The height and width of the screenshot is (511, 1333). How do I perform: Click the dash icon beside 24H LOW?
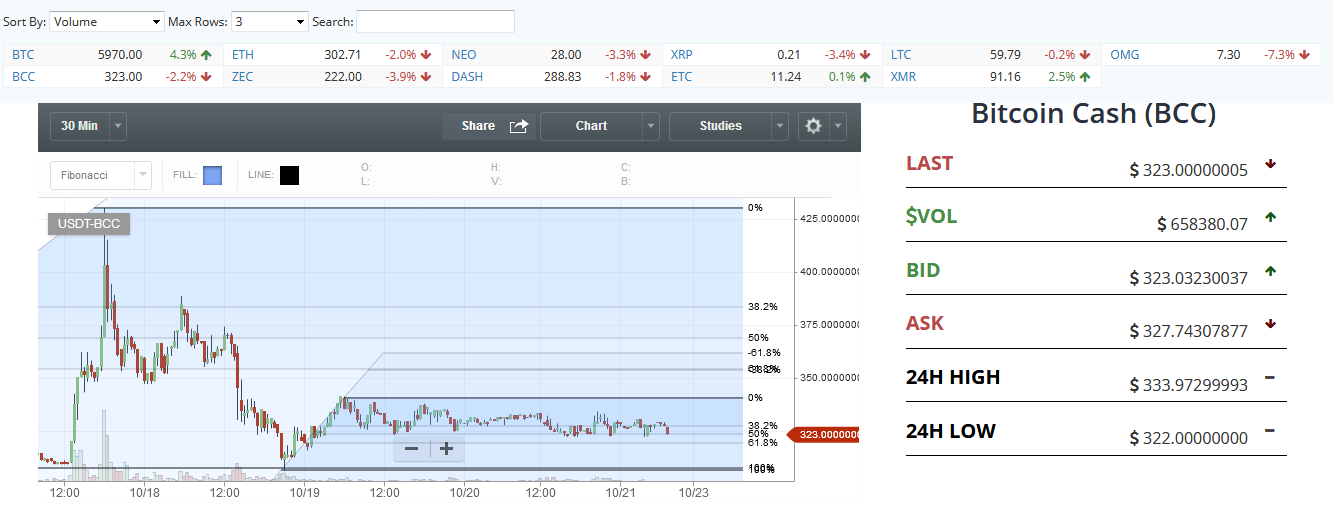(1270, 430)
